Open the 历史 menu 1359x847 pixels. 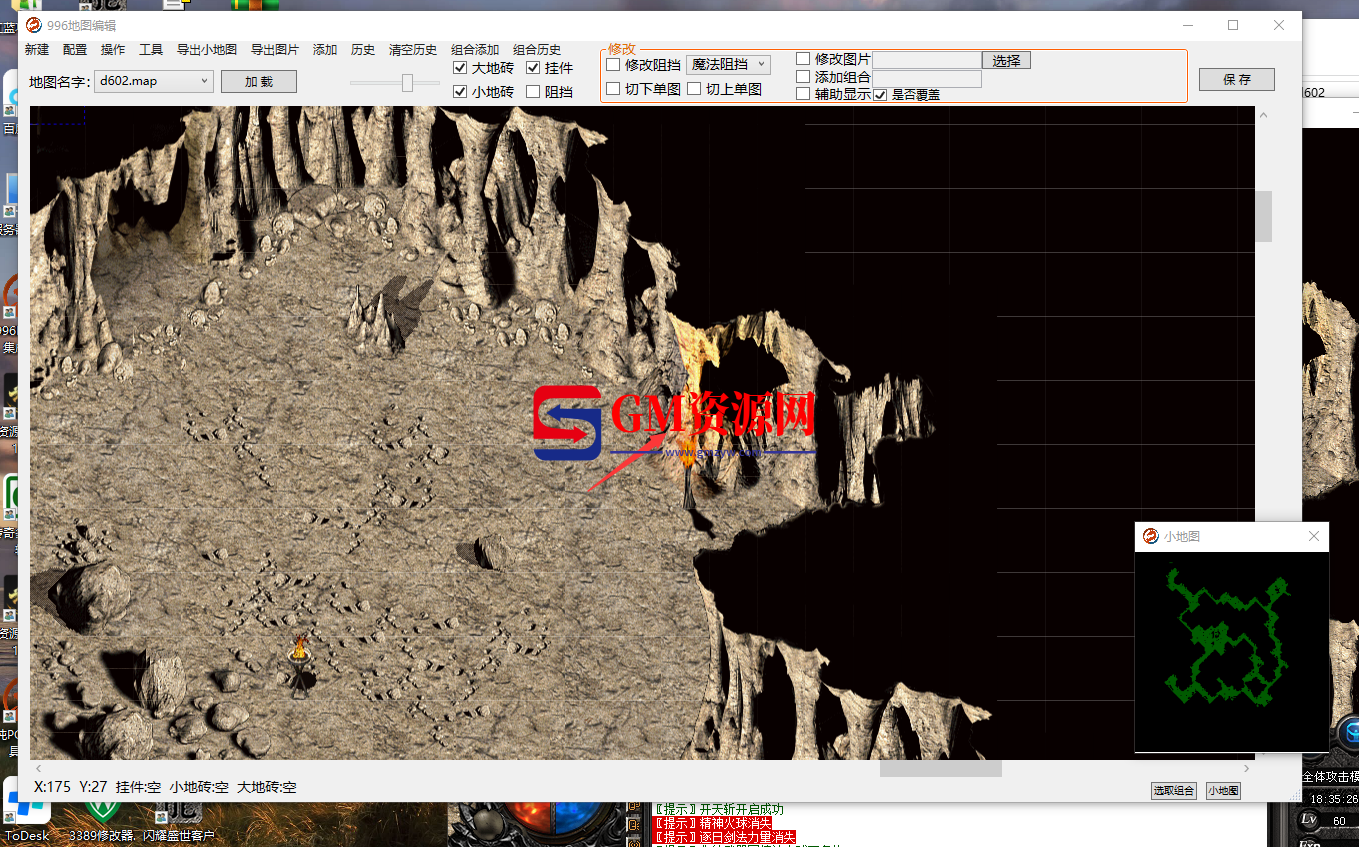click(x=363, y=50)
